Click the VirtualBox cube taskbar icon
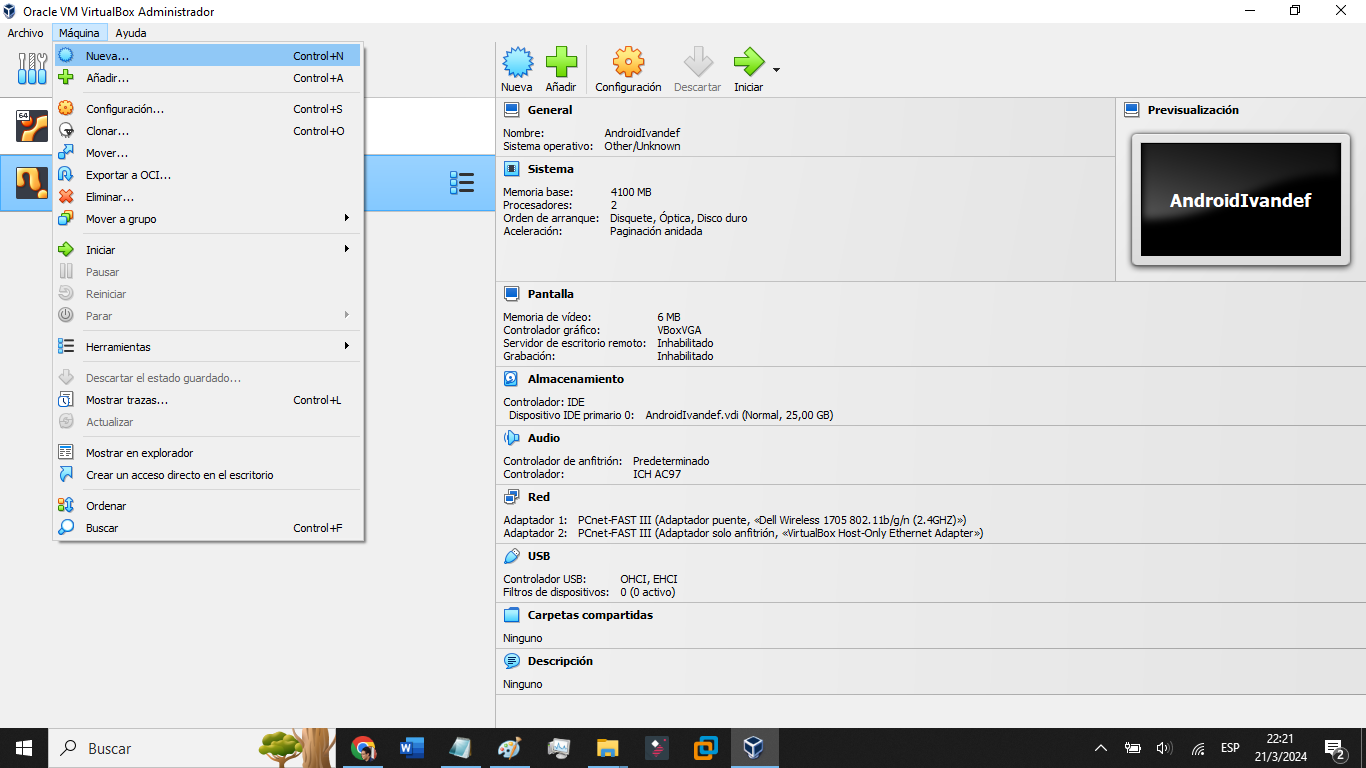The height and width of the screenshot is (768, 1366). pyautogui.click(x=754, y=748)
